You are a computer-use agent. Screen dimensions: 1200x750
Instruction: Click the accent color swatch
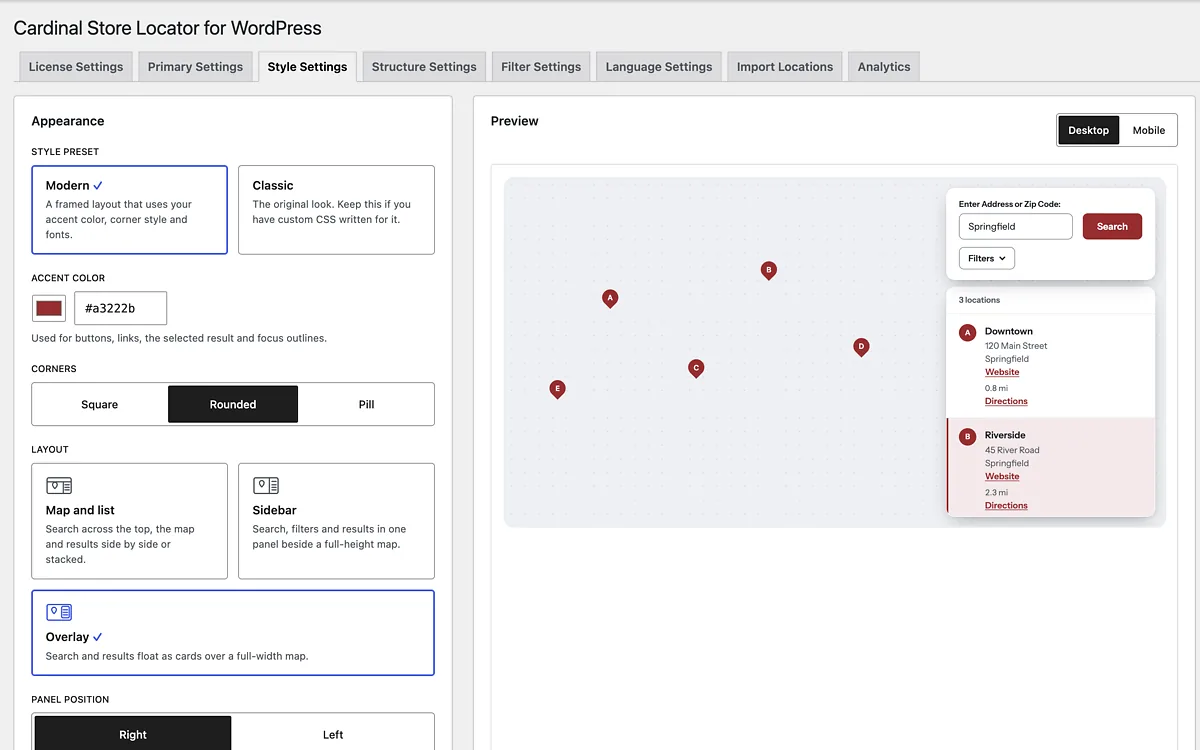click(x=49, y=308)
